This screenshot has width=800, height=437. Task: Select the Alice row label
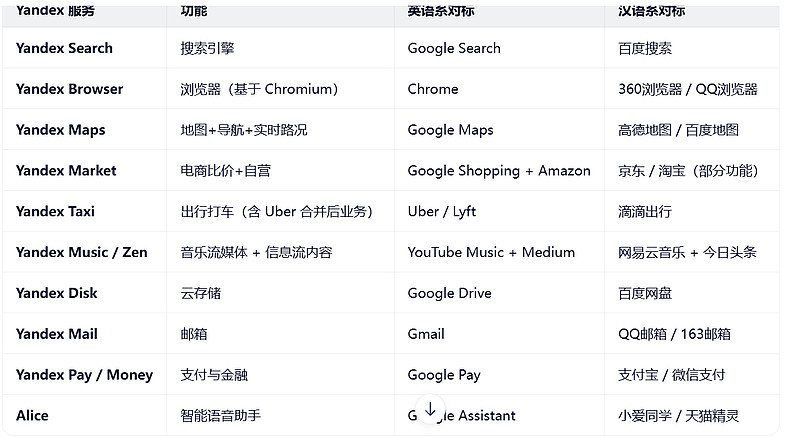pos(32,416)
